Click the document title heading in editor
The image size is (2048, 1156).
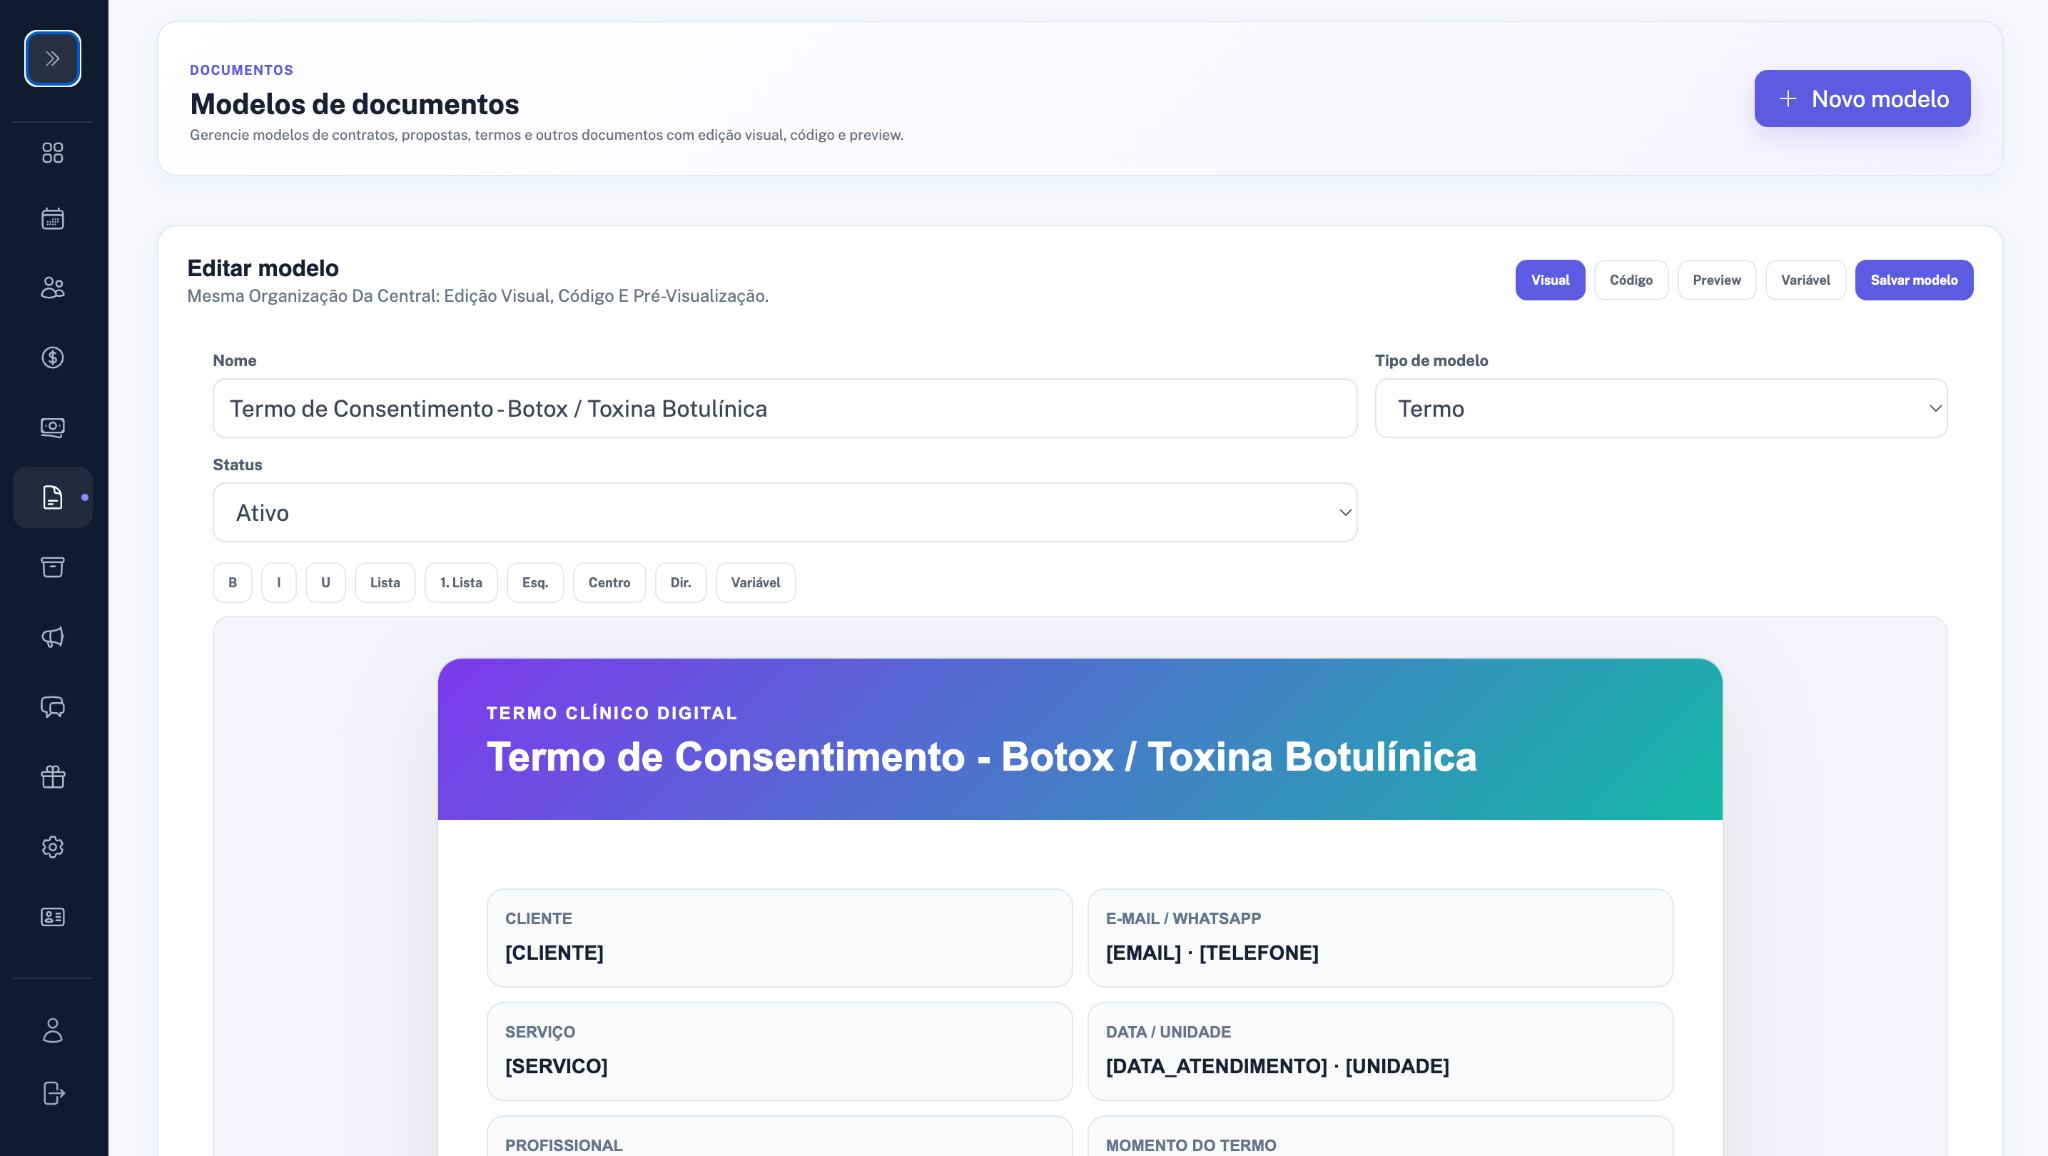point(981,757)
